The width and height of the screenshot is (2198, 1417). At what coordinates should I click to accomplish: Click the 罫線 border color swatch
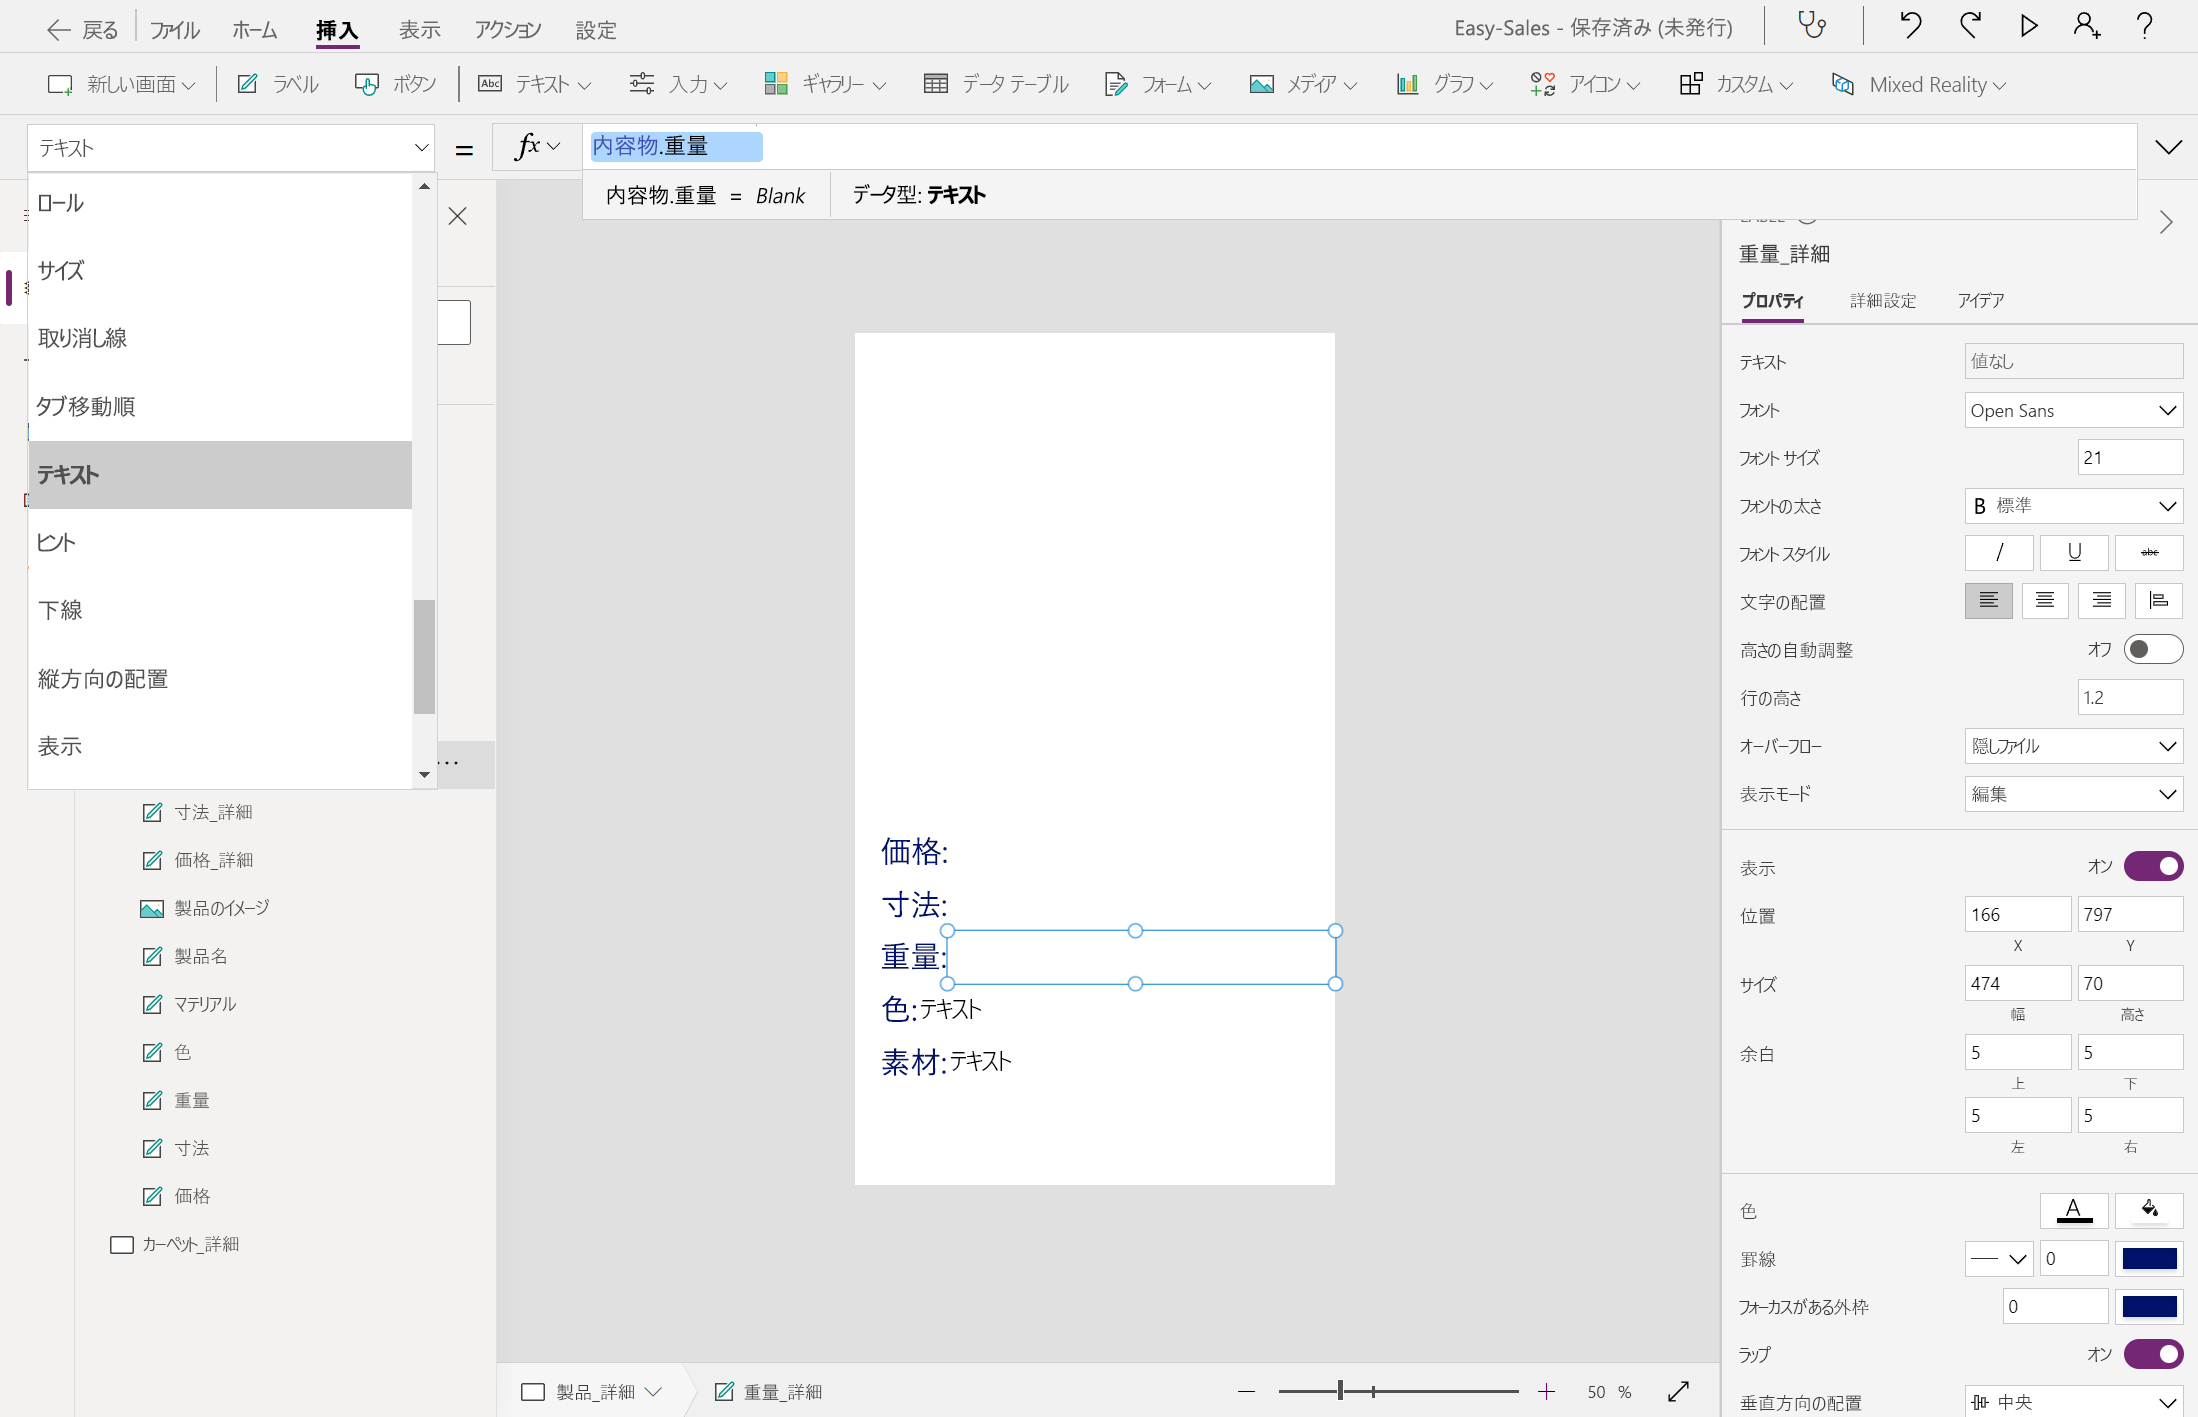(x=2148, y=1259)
